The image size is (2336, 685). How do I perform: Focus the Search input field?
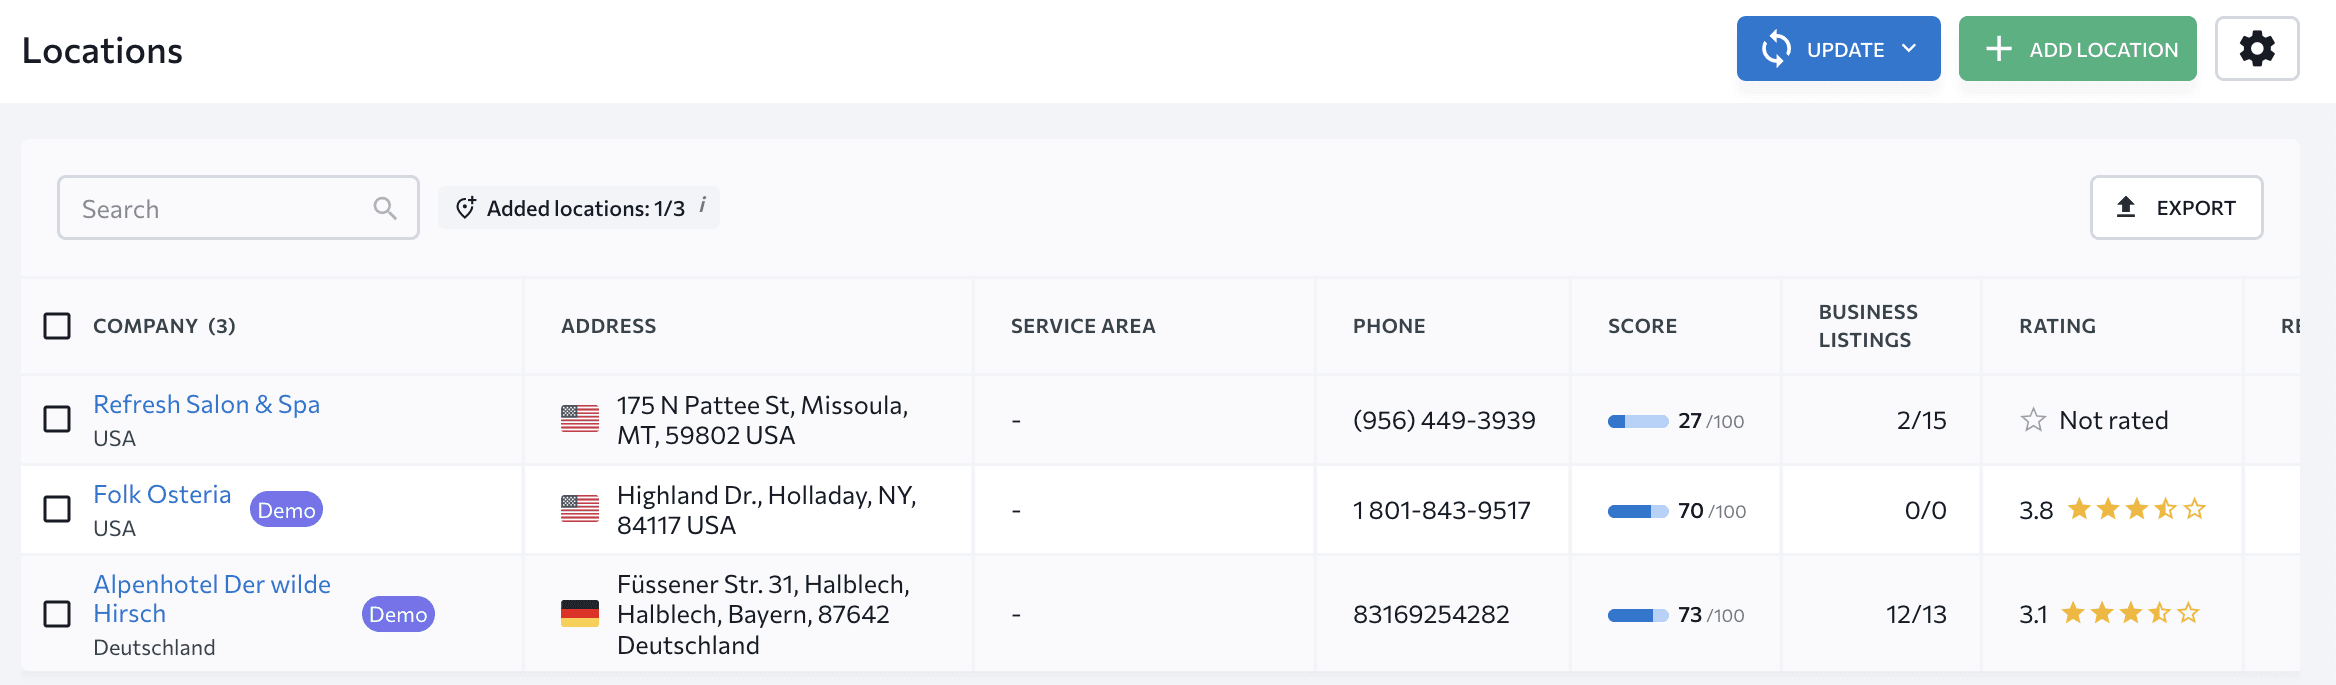click(238, 208)
